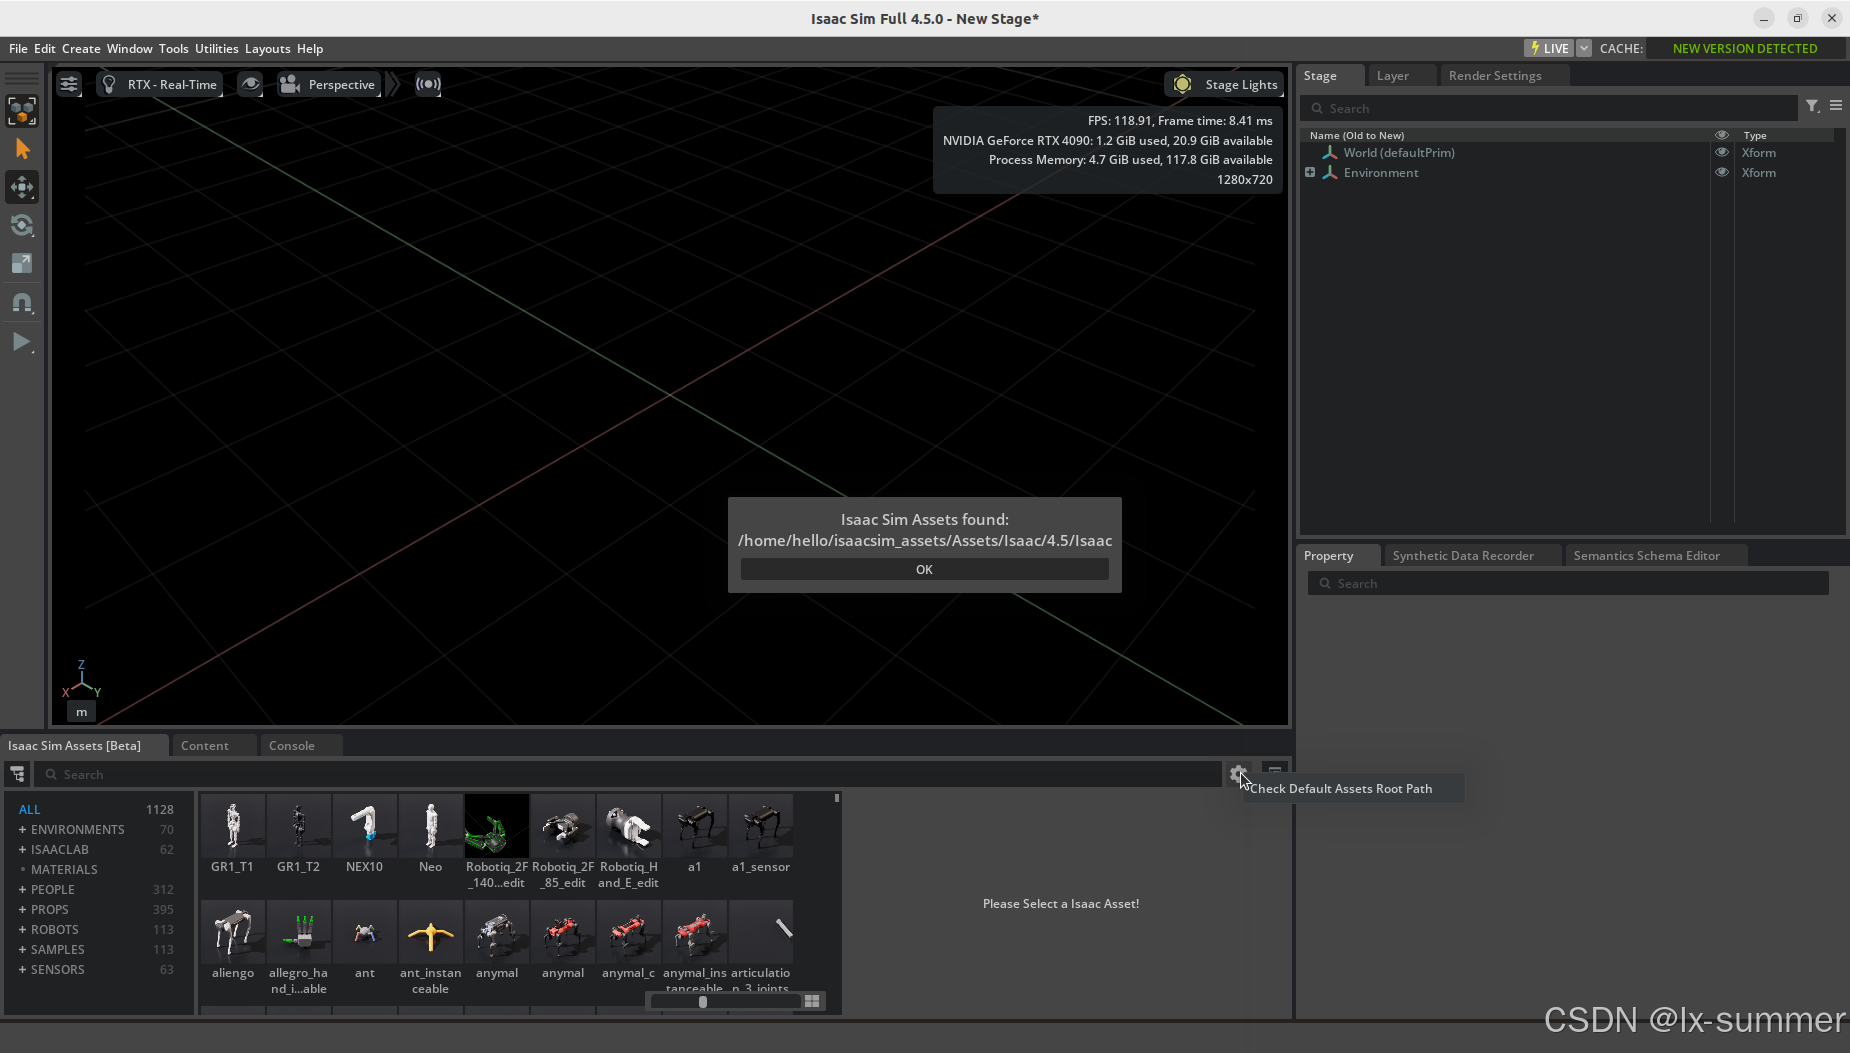
Task: Expand the Environment prim in the Stage tree
Action: pyautogui.click(x=1310, y=172)
